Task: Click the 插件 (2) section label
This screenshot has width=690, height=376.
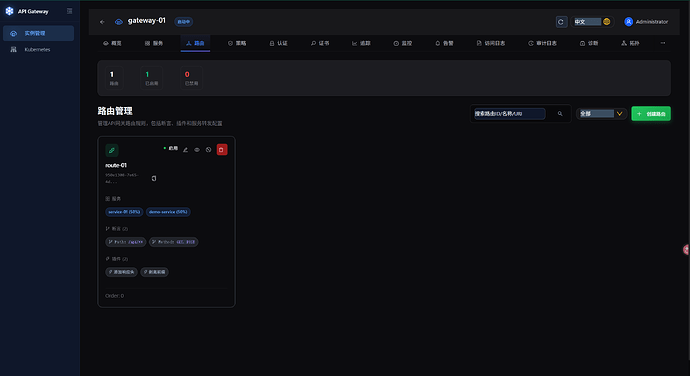Action: (x=117, y=259)
